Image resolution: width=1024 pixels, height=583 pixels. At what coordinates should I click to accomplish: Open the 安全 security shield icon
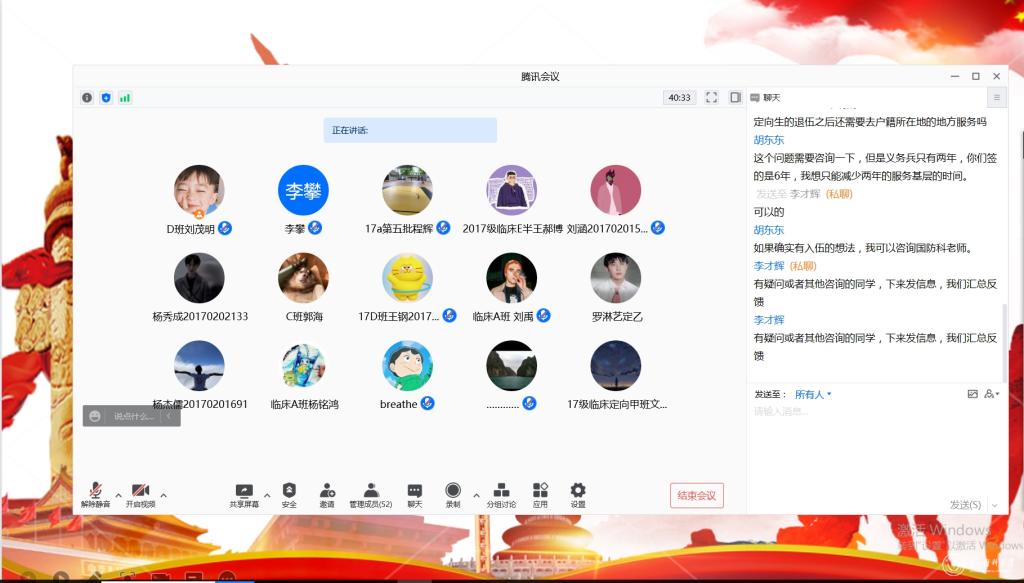tap(289, 491)
